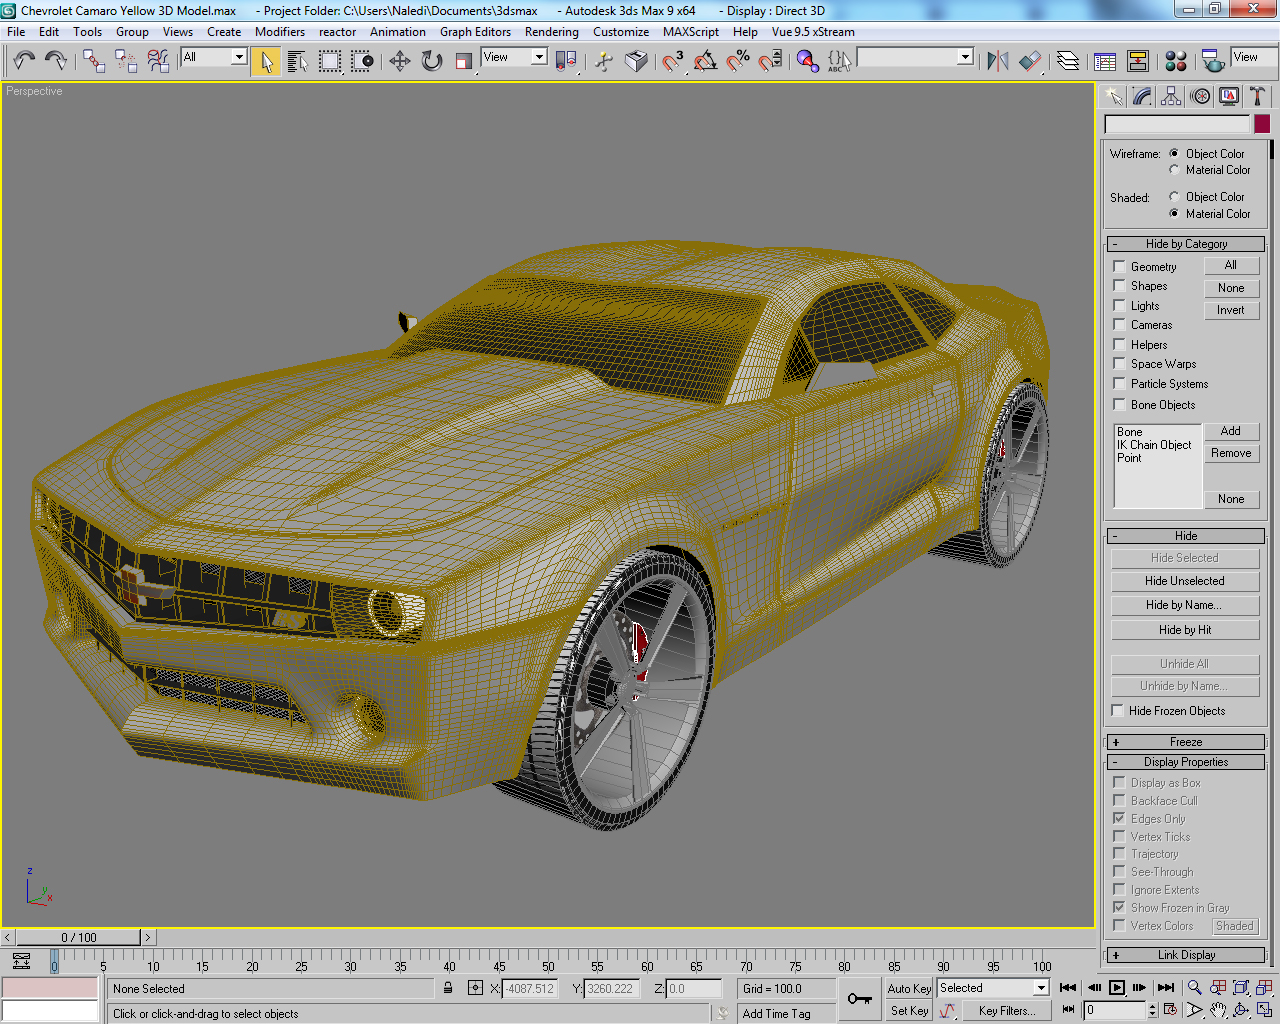1280x1024 pixels.
Task: Click the Selection Lock padlock icon
Action: coord(448,988)
